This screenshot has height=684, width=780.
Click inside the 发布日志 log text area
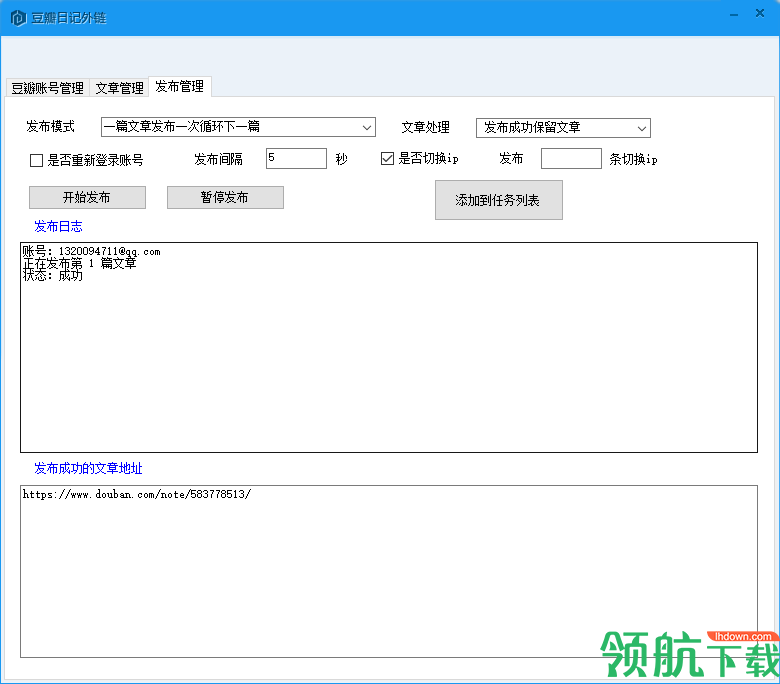[x=389, y=348]
